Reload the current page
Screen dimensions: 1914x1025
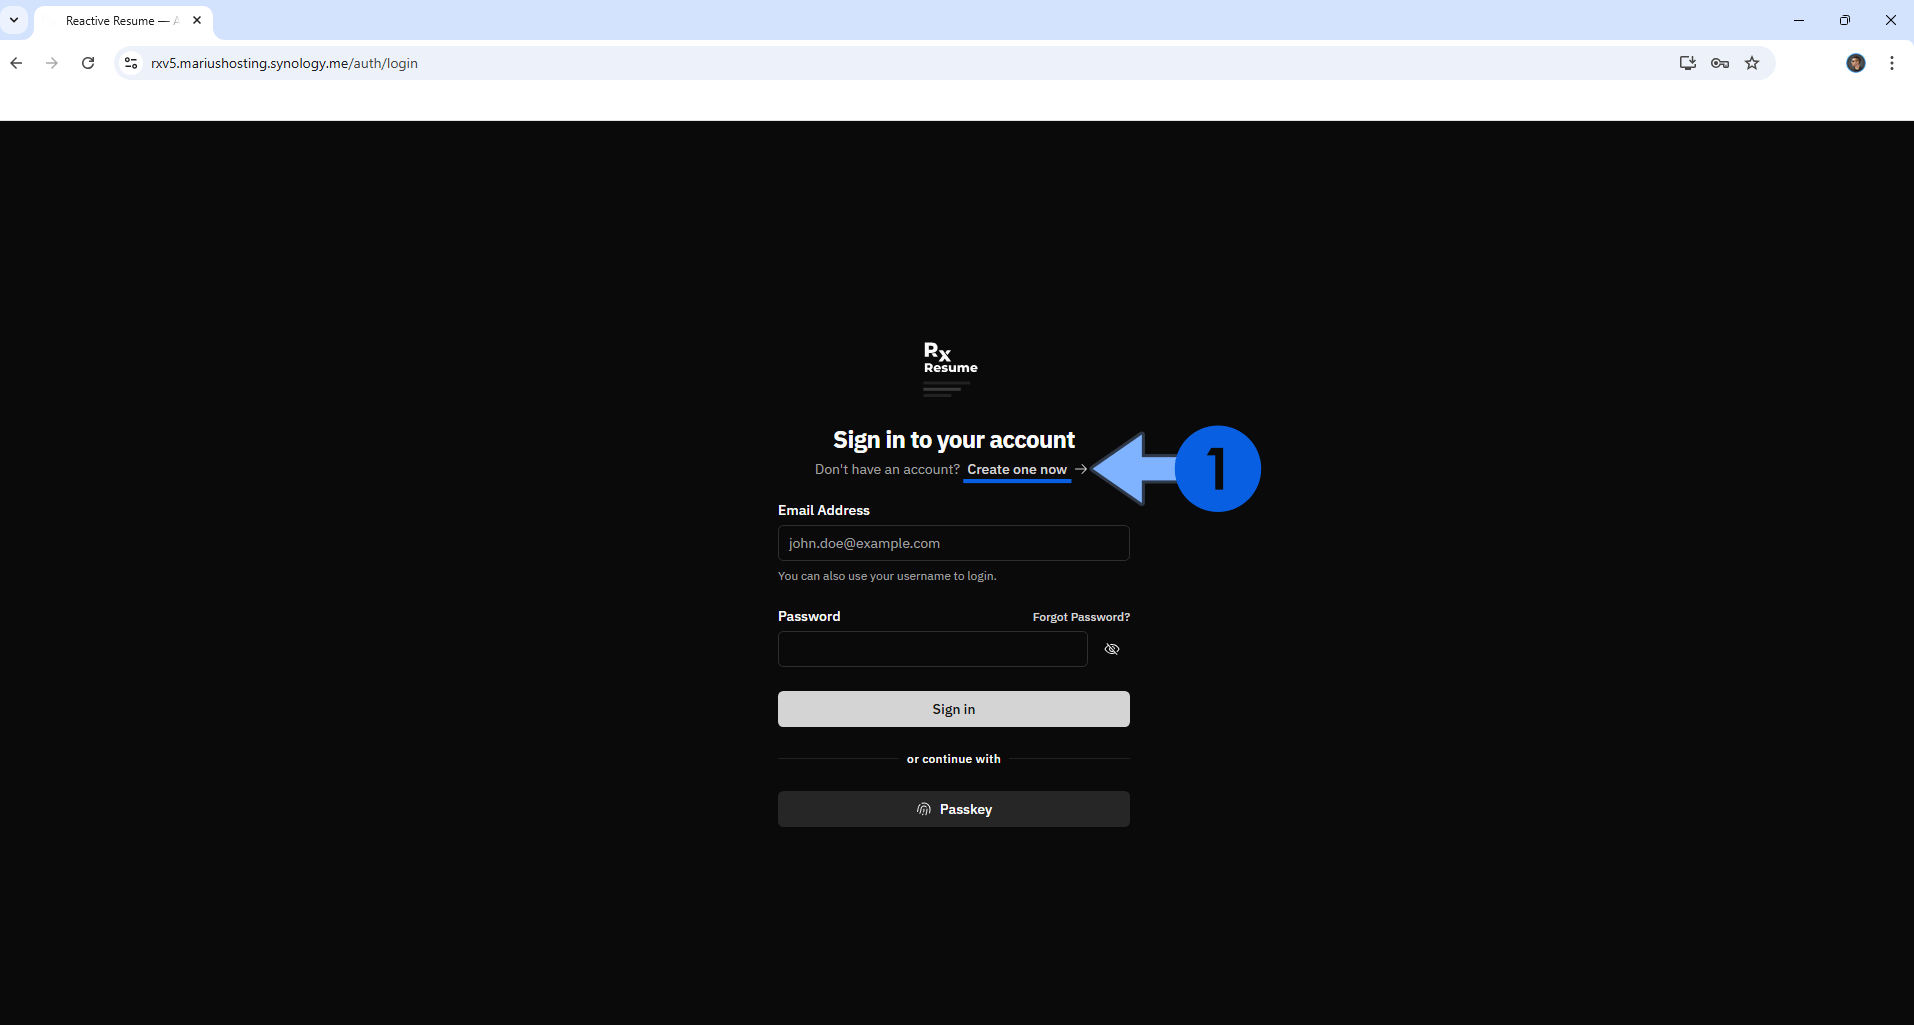(88, 62)
